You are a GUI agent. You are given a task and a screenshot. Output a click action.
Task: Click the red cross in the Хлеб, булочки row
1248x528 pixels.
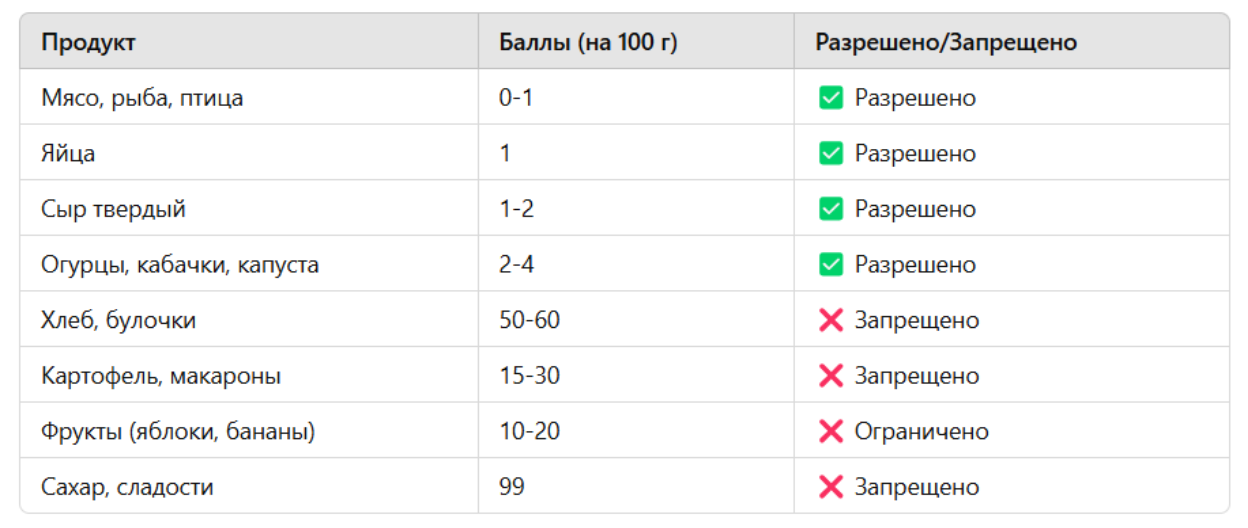830,321
